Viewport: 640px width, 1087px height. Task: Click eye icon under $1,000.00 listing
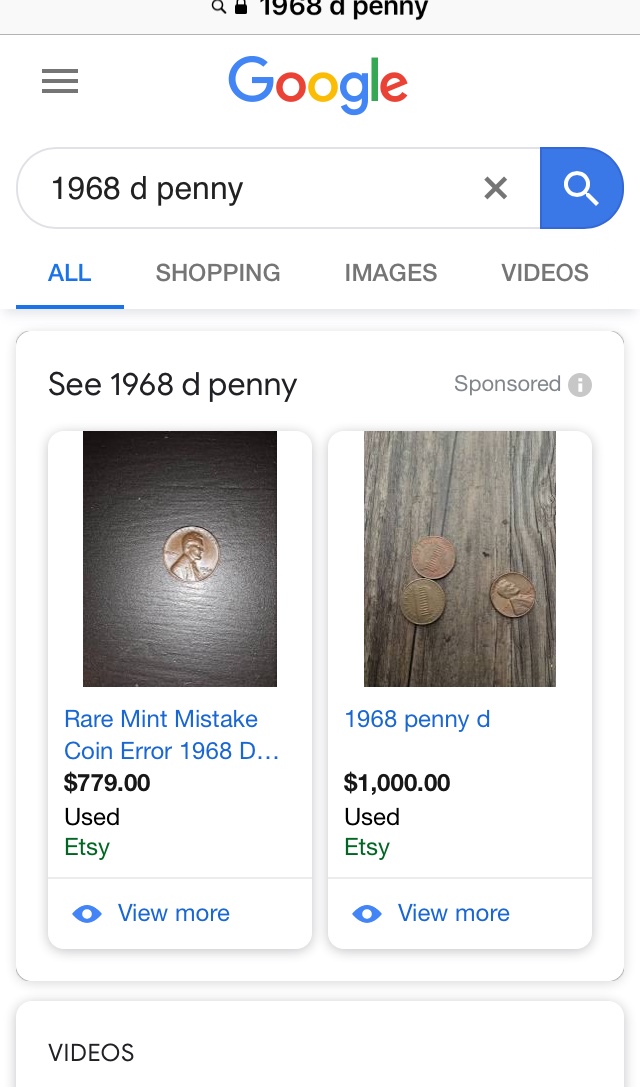[x=367, y=914]
